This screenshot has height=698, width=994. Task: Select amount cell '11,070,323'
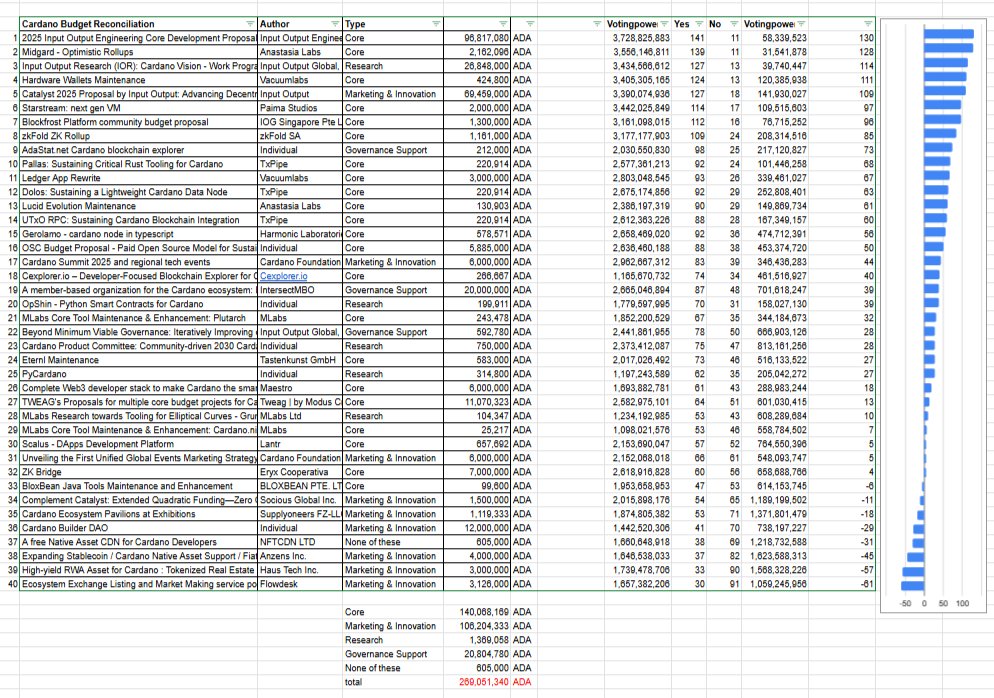477,402
